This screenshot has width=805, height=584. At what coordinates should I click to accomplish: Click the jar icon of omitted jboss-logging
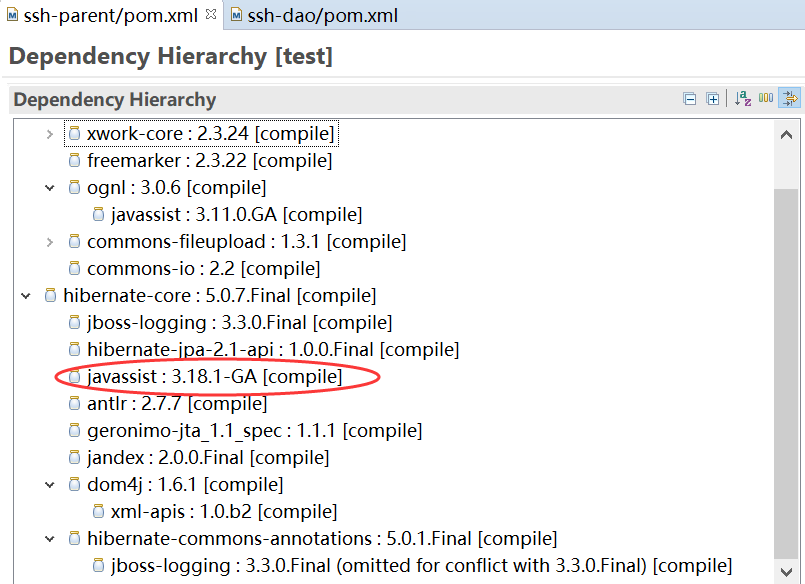pos(99,566)
